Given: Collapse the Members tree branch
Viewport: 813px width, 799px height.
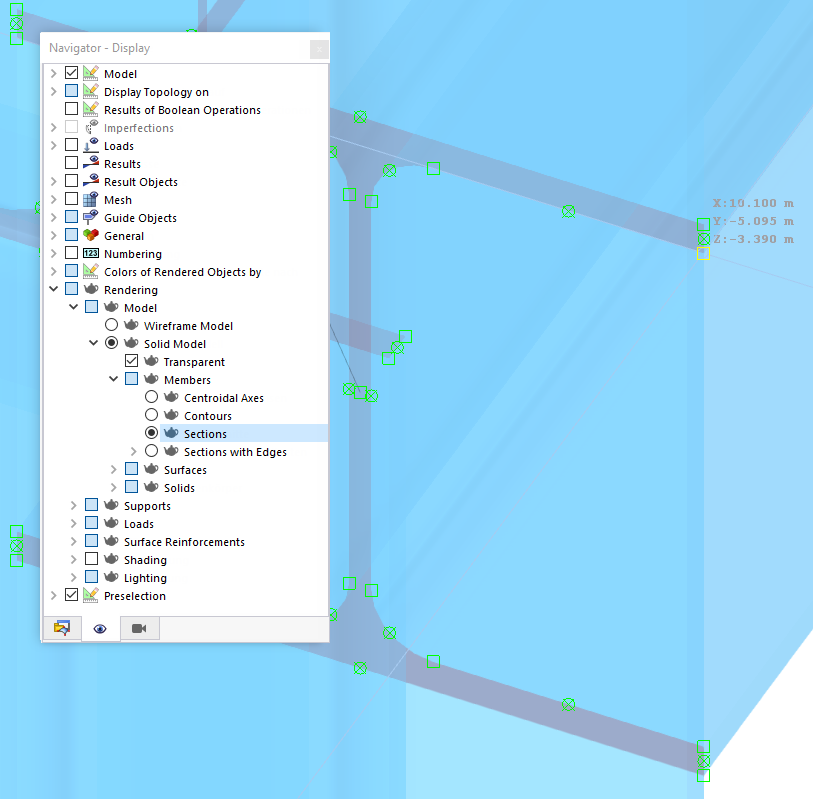Looking at the screenshot, I should (x=113, y=379).
